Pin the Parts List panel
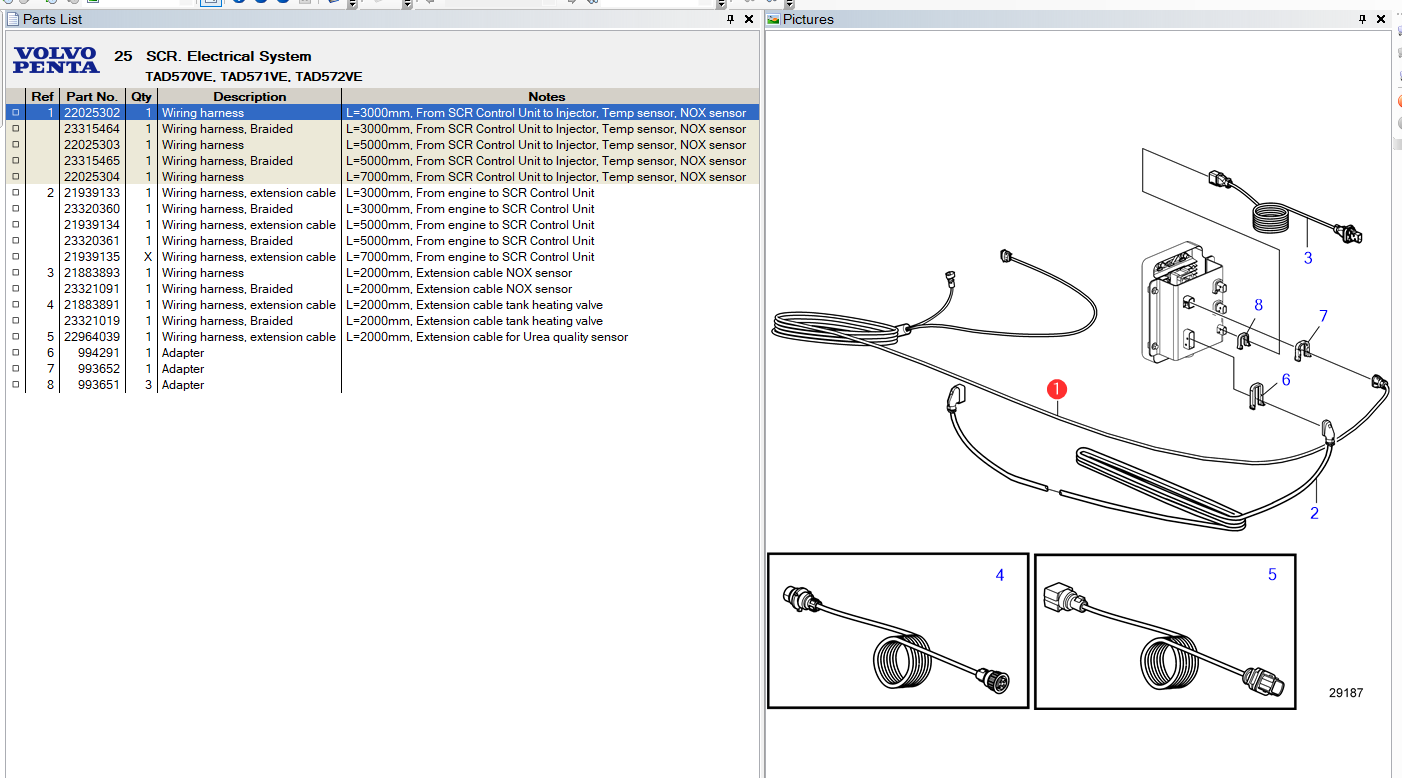 (x=732, y=19)
